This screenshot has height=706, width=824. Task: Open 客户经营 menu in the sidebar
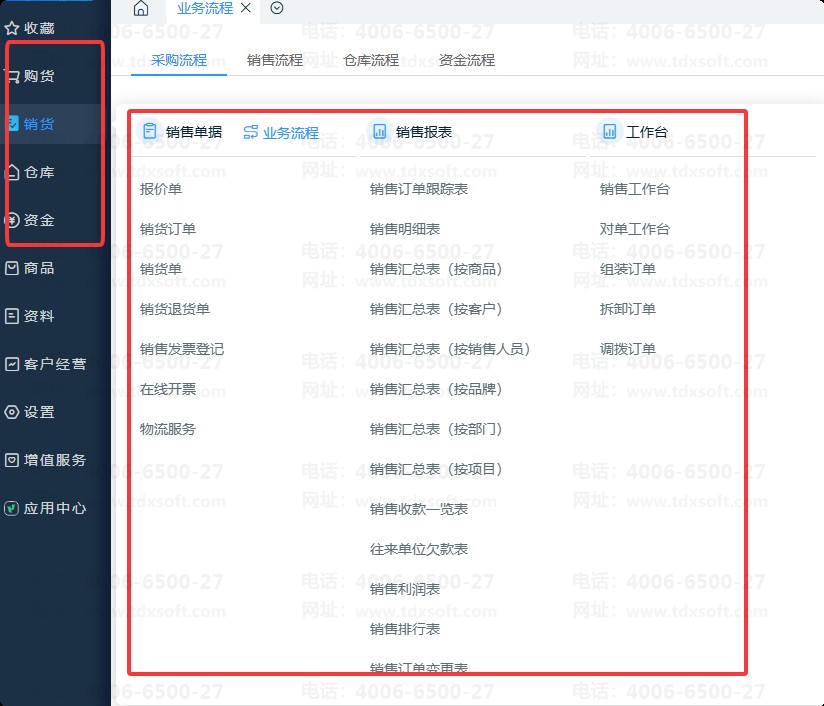click(x=55, y=364)
